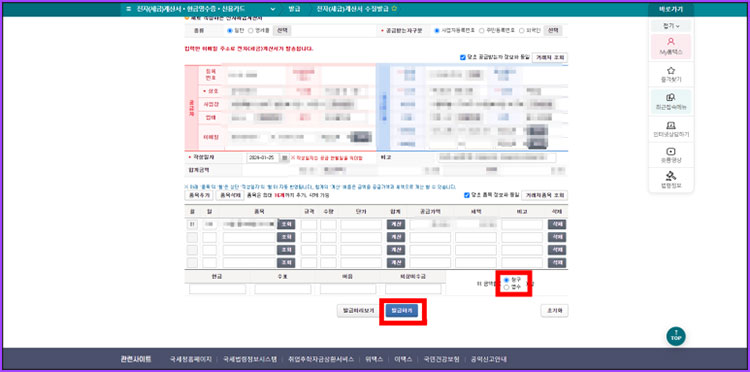The height and width of the screenshot is (372, 750).
Task: Open the 발급 menu in top bar
Action: 294,9
